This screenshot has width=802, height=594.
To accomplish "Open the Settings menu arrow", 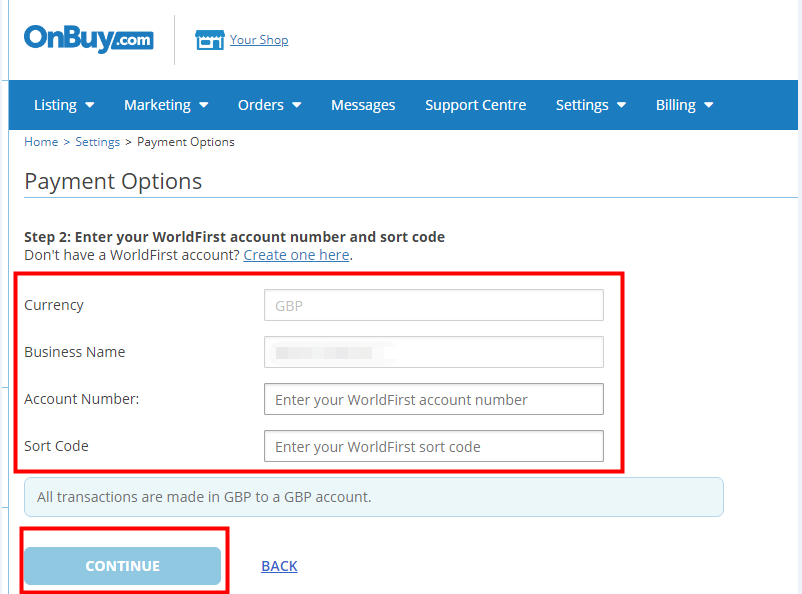I will pos(621,105).
